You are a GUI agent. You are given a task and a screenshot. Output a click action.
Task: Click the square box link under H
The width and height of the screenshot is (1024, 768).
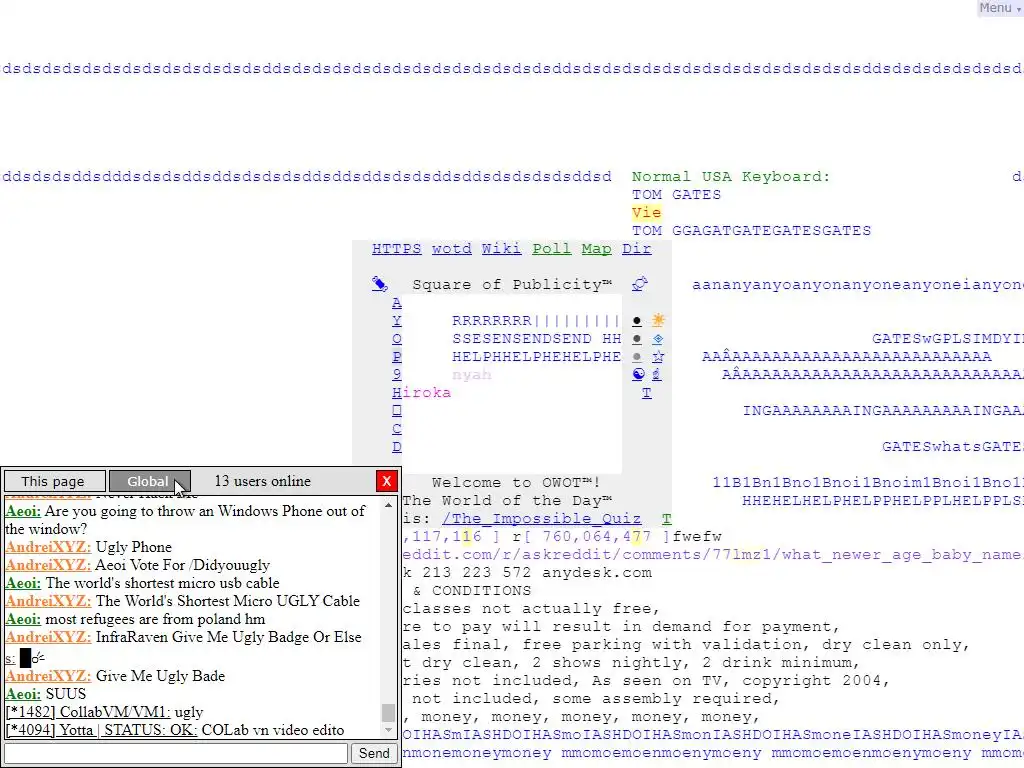(x=396, y=411)
